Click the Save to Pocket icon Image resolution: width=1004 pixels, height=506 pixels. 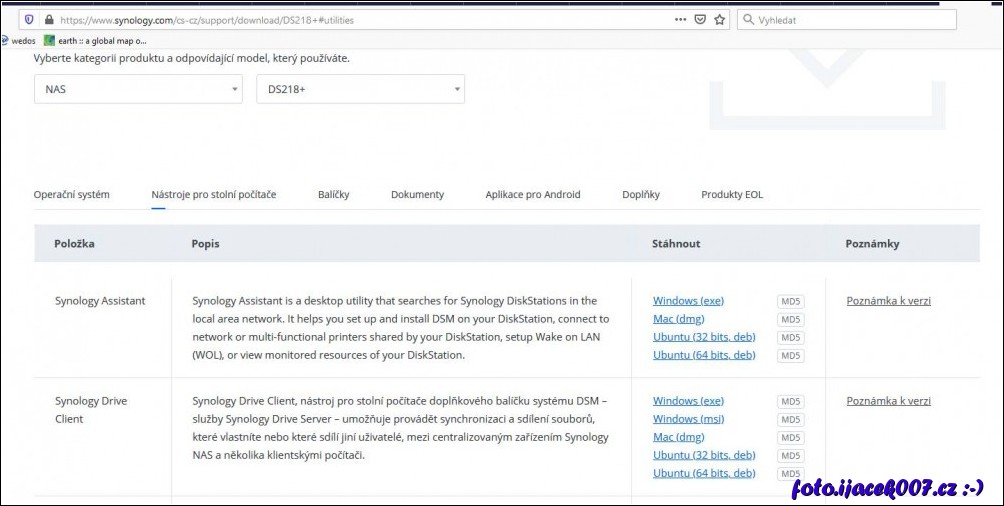click(x=700, y=19)
